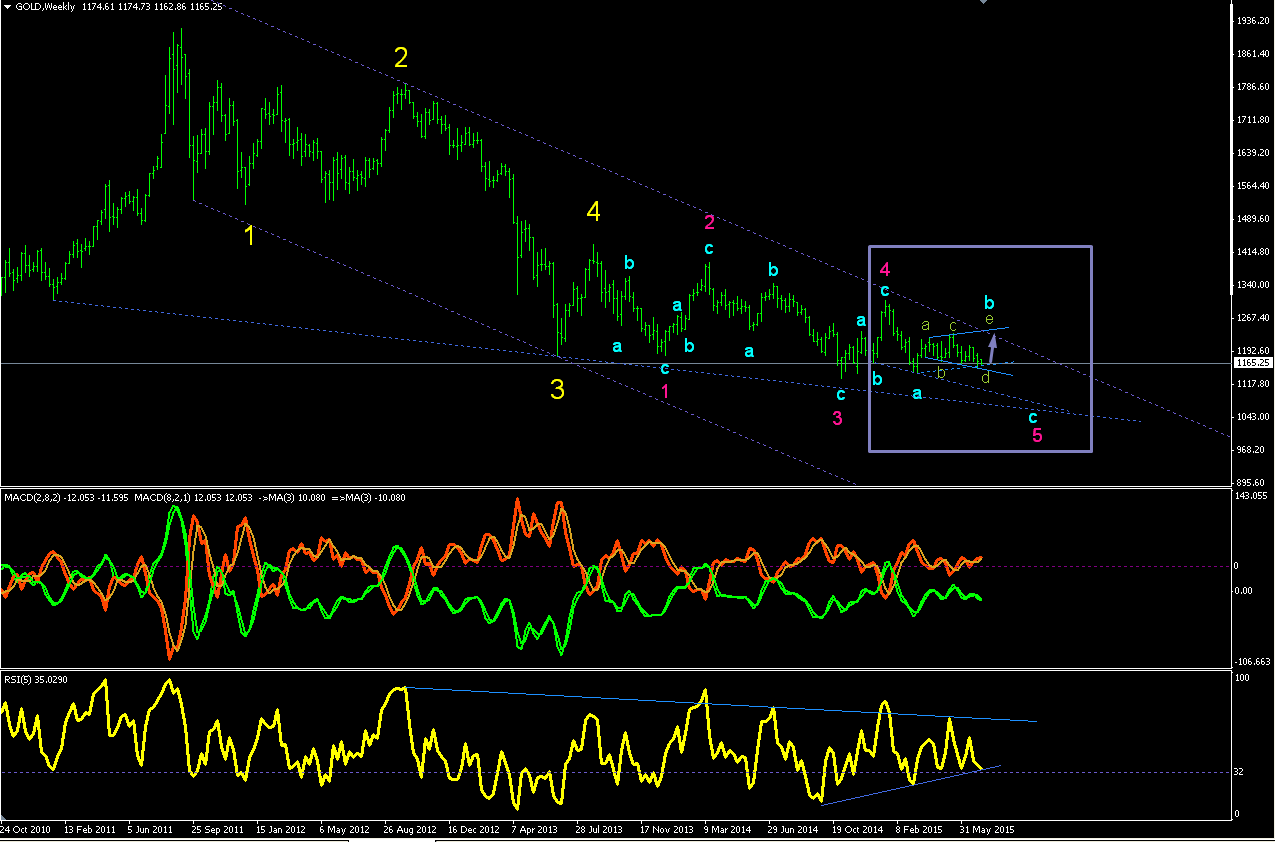Click the 1639.20 price axis value
Image resolution: width=1275 pixels, height=842 pixels.
(x=1252, y=152)
